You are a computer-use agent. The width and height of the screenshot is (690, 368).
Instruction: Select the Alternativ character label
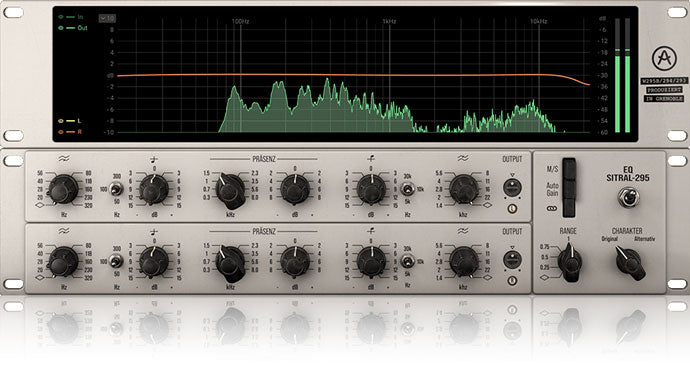tap(644, 239)
